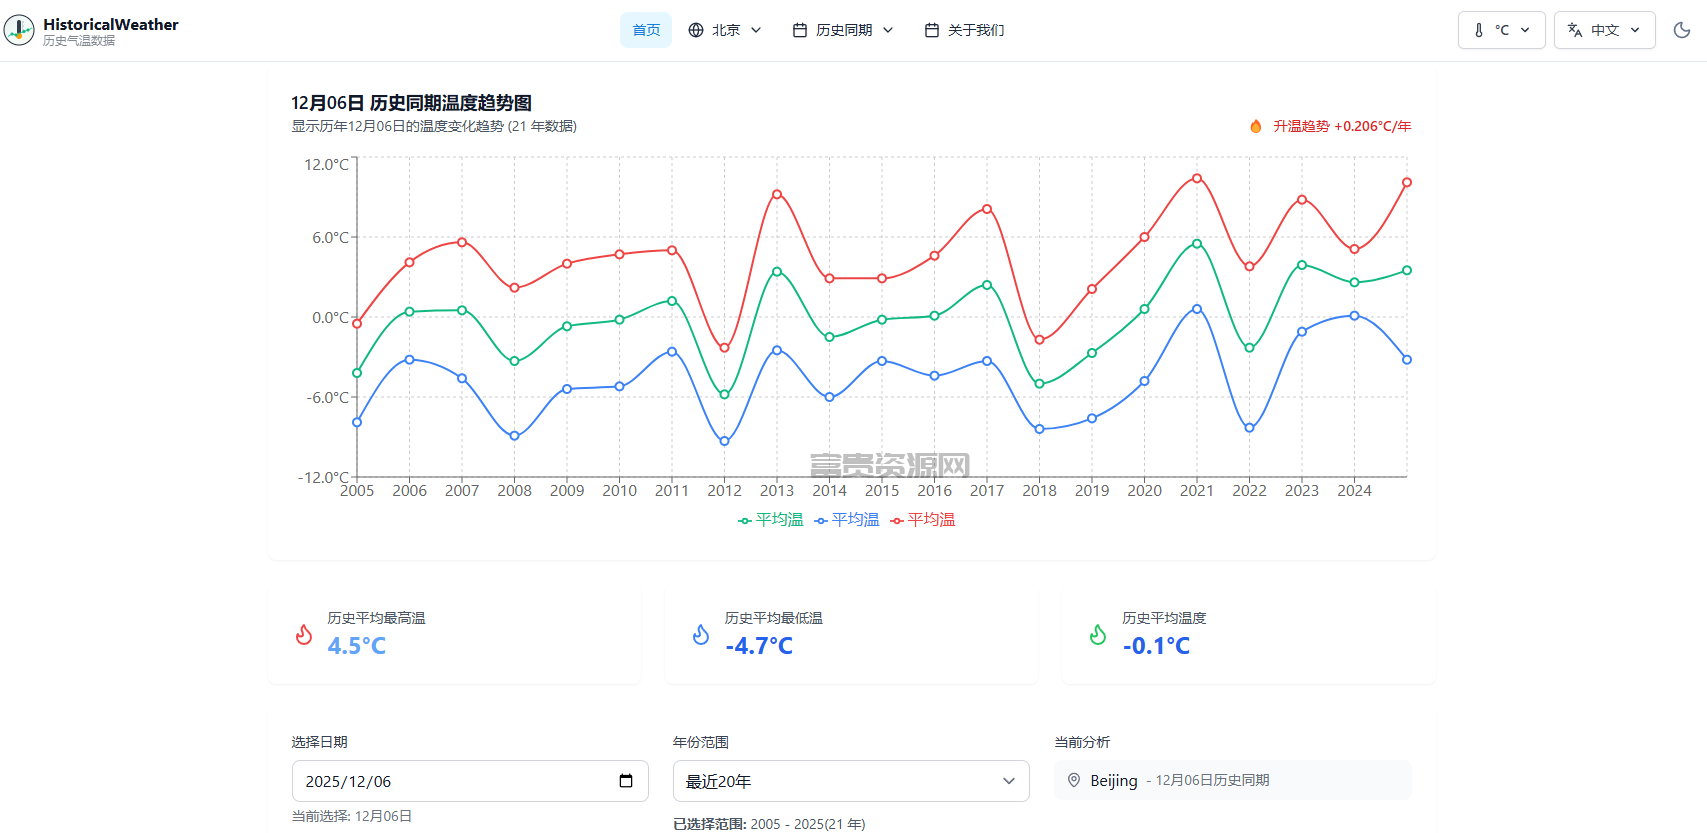Viewport: 1707px width, 833px height.
Task: Click the translate icon beside 中文
Action: pos(1575,30)
